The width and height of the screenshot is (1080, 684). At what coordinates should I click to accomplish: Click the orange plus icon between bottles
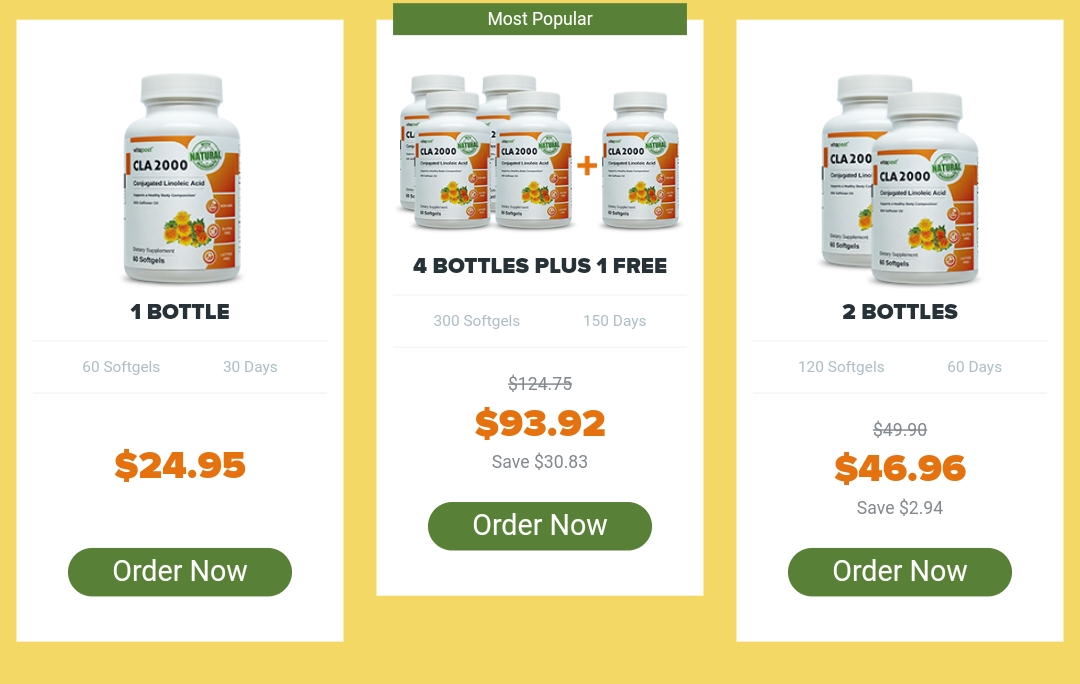tap(587, 165)
